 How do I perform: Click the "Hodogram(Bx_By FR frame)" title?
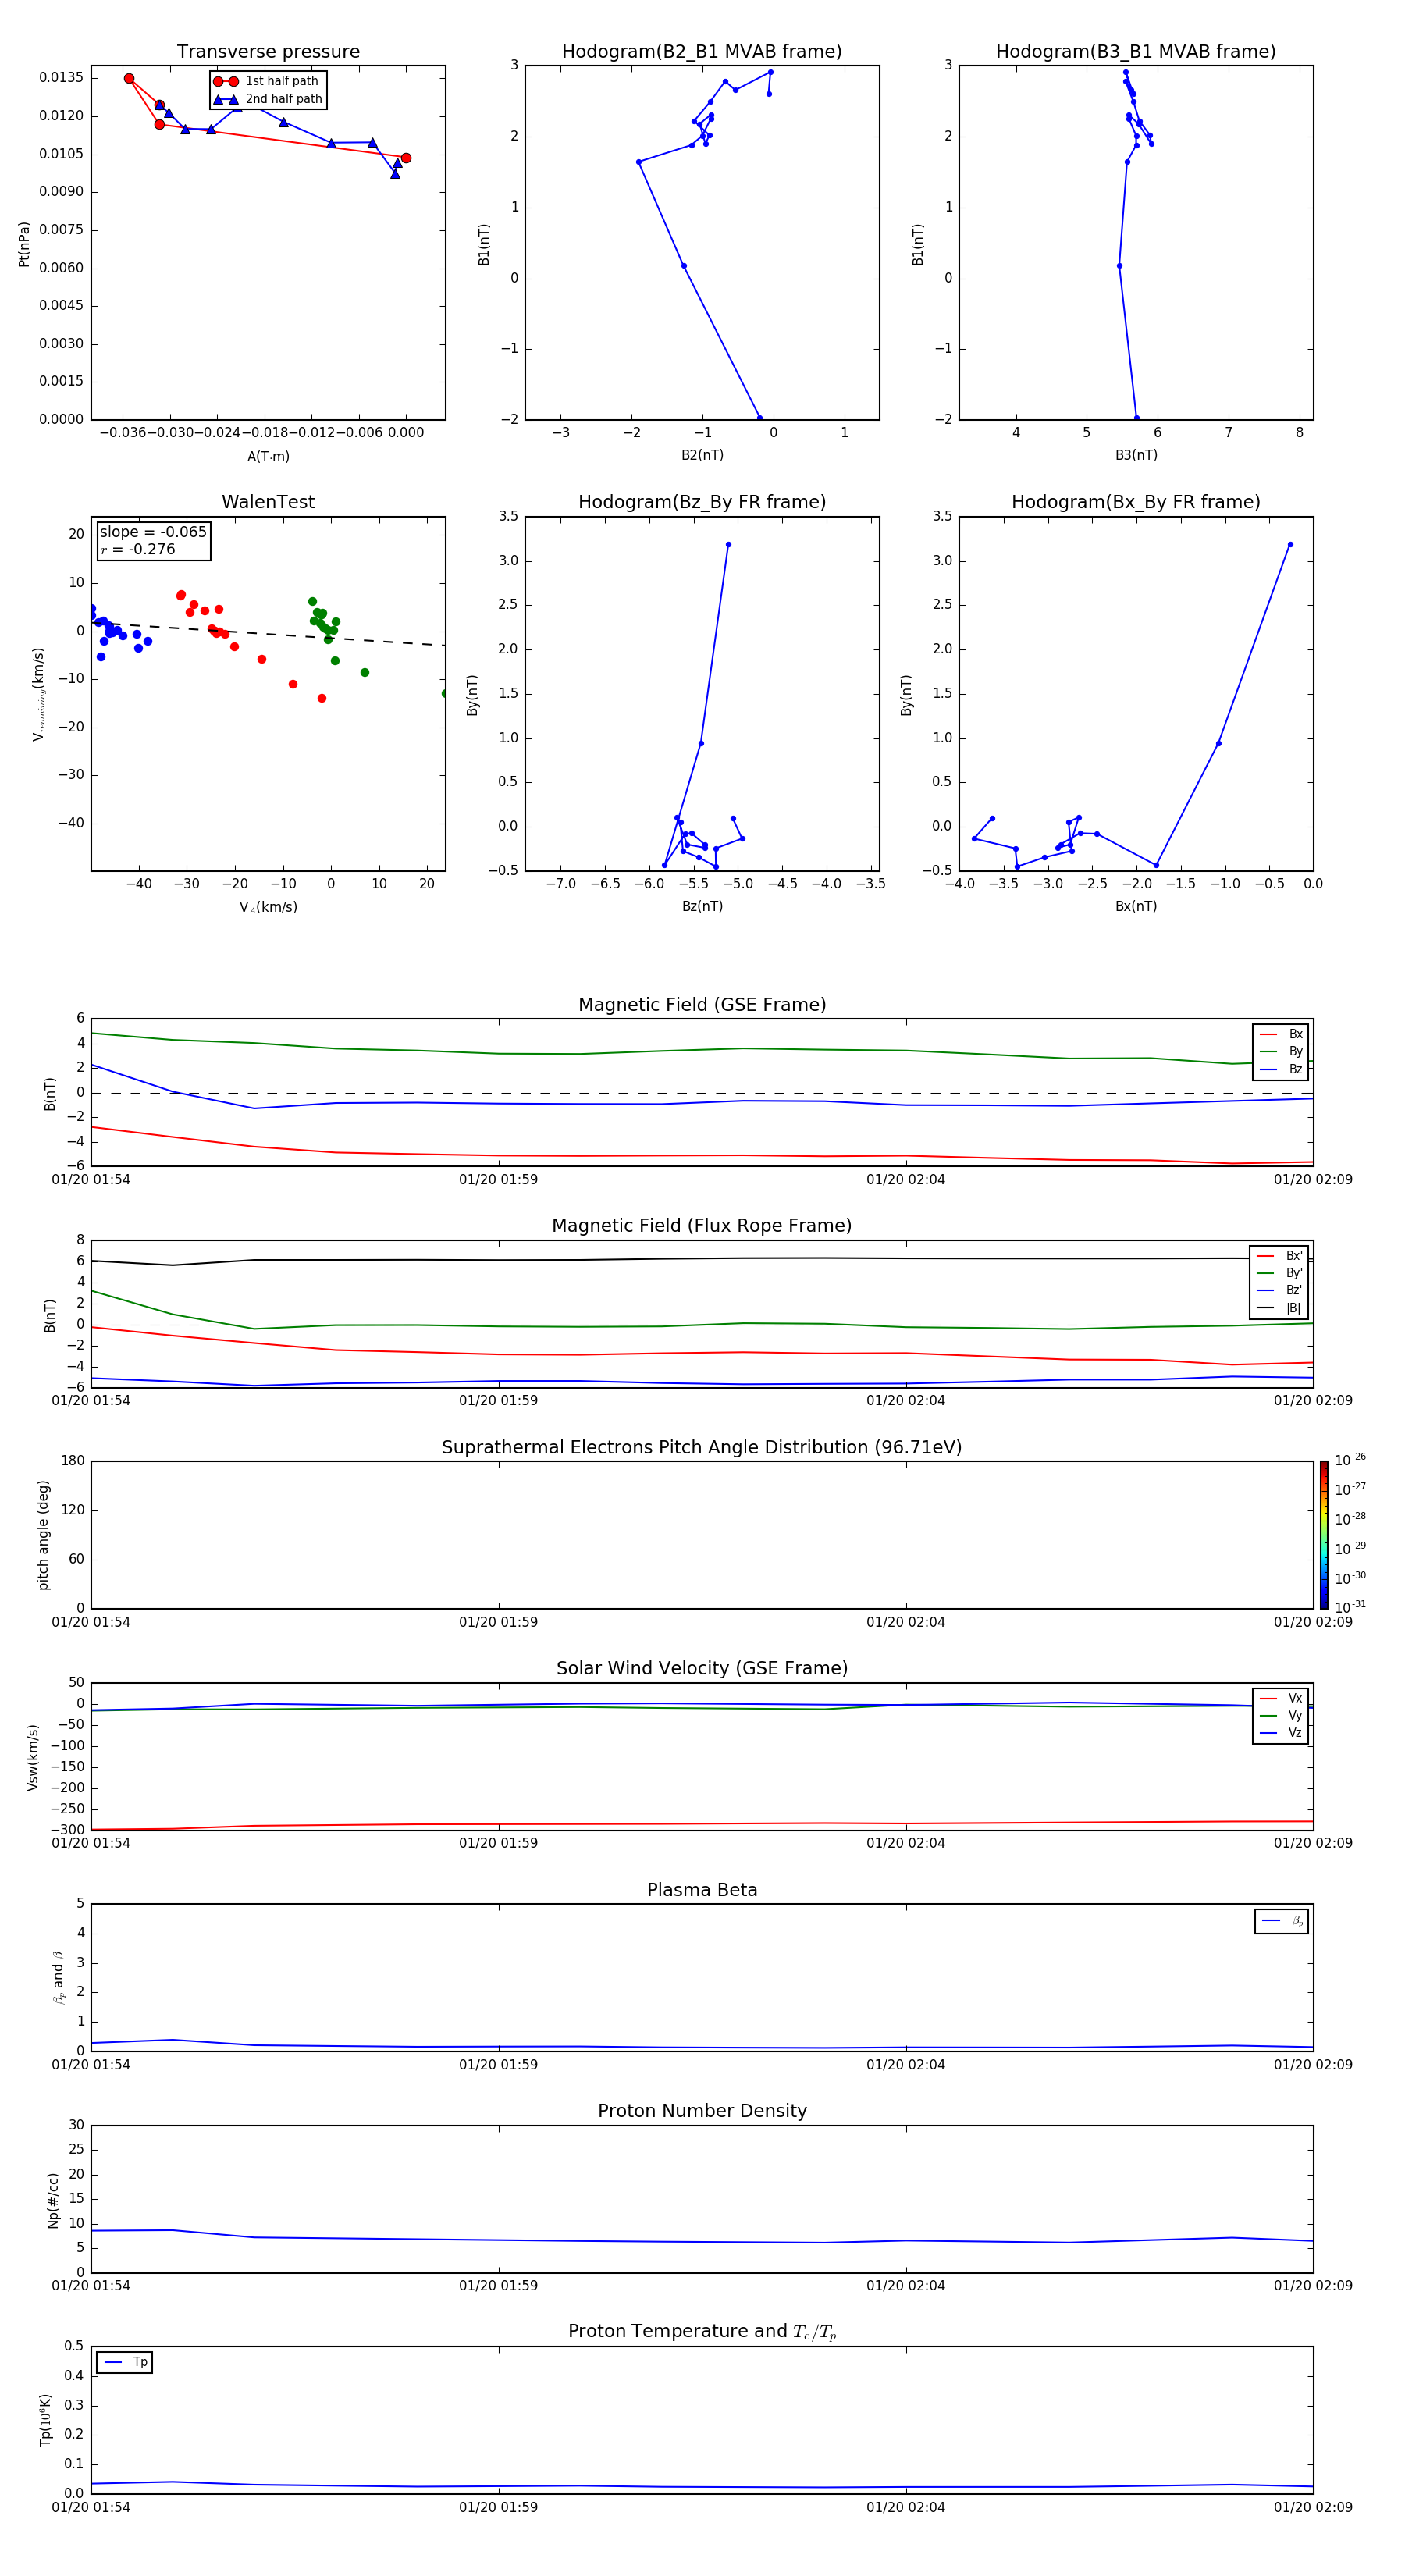click(1136, 502)
